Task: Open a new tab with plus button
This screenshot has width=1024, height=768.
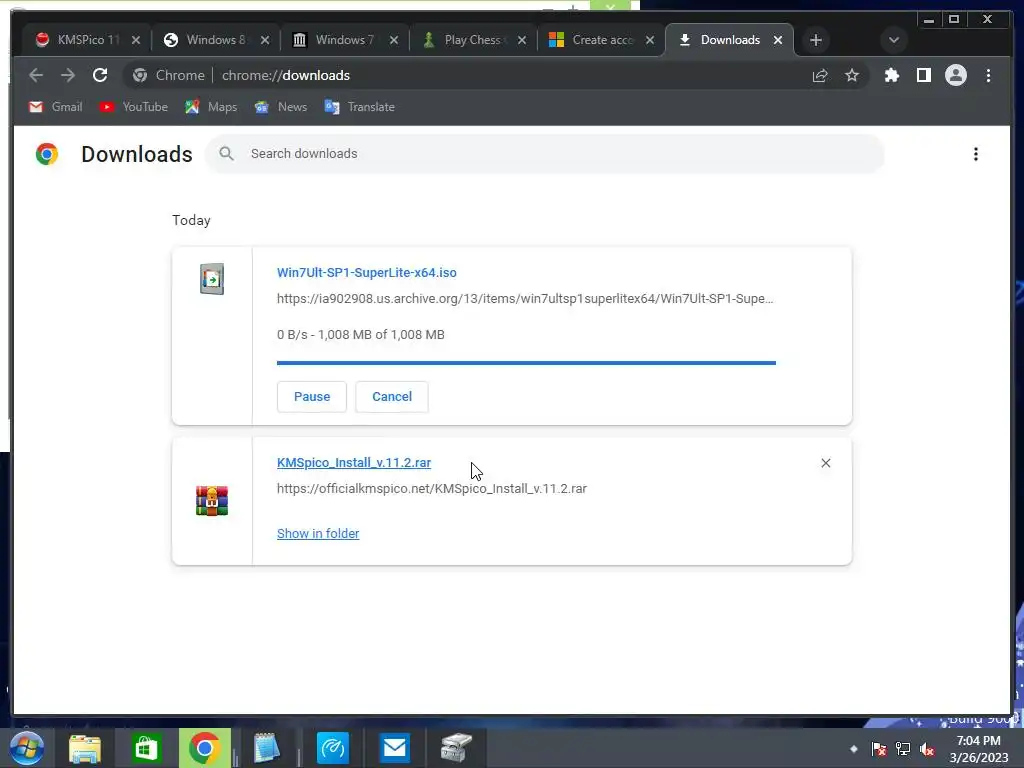Action: click(816, 40)
